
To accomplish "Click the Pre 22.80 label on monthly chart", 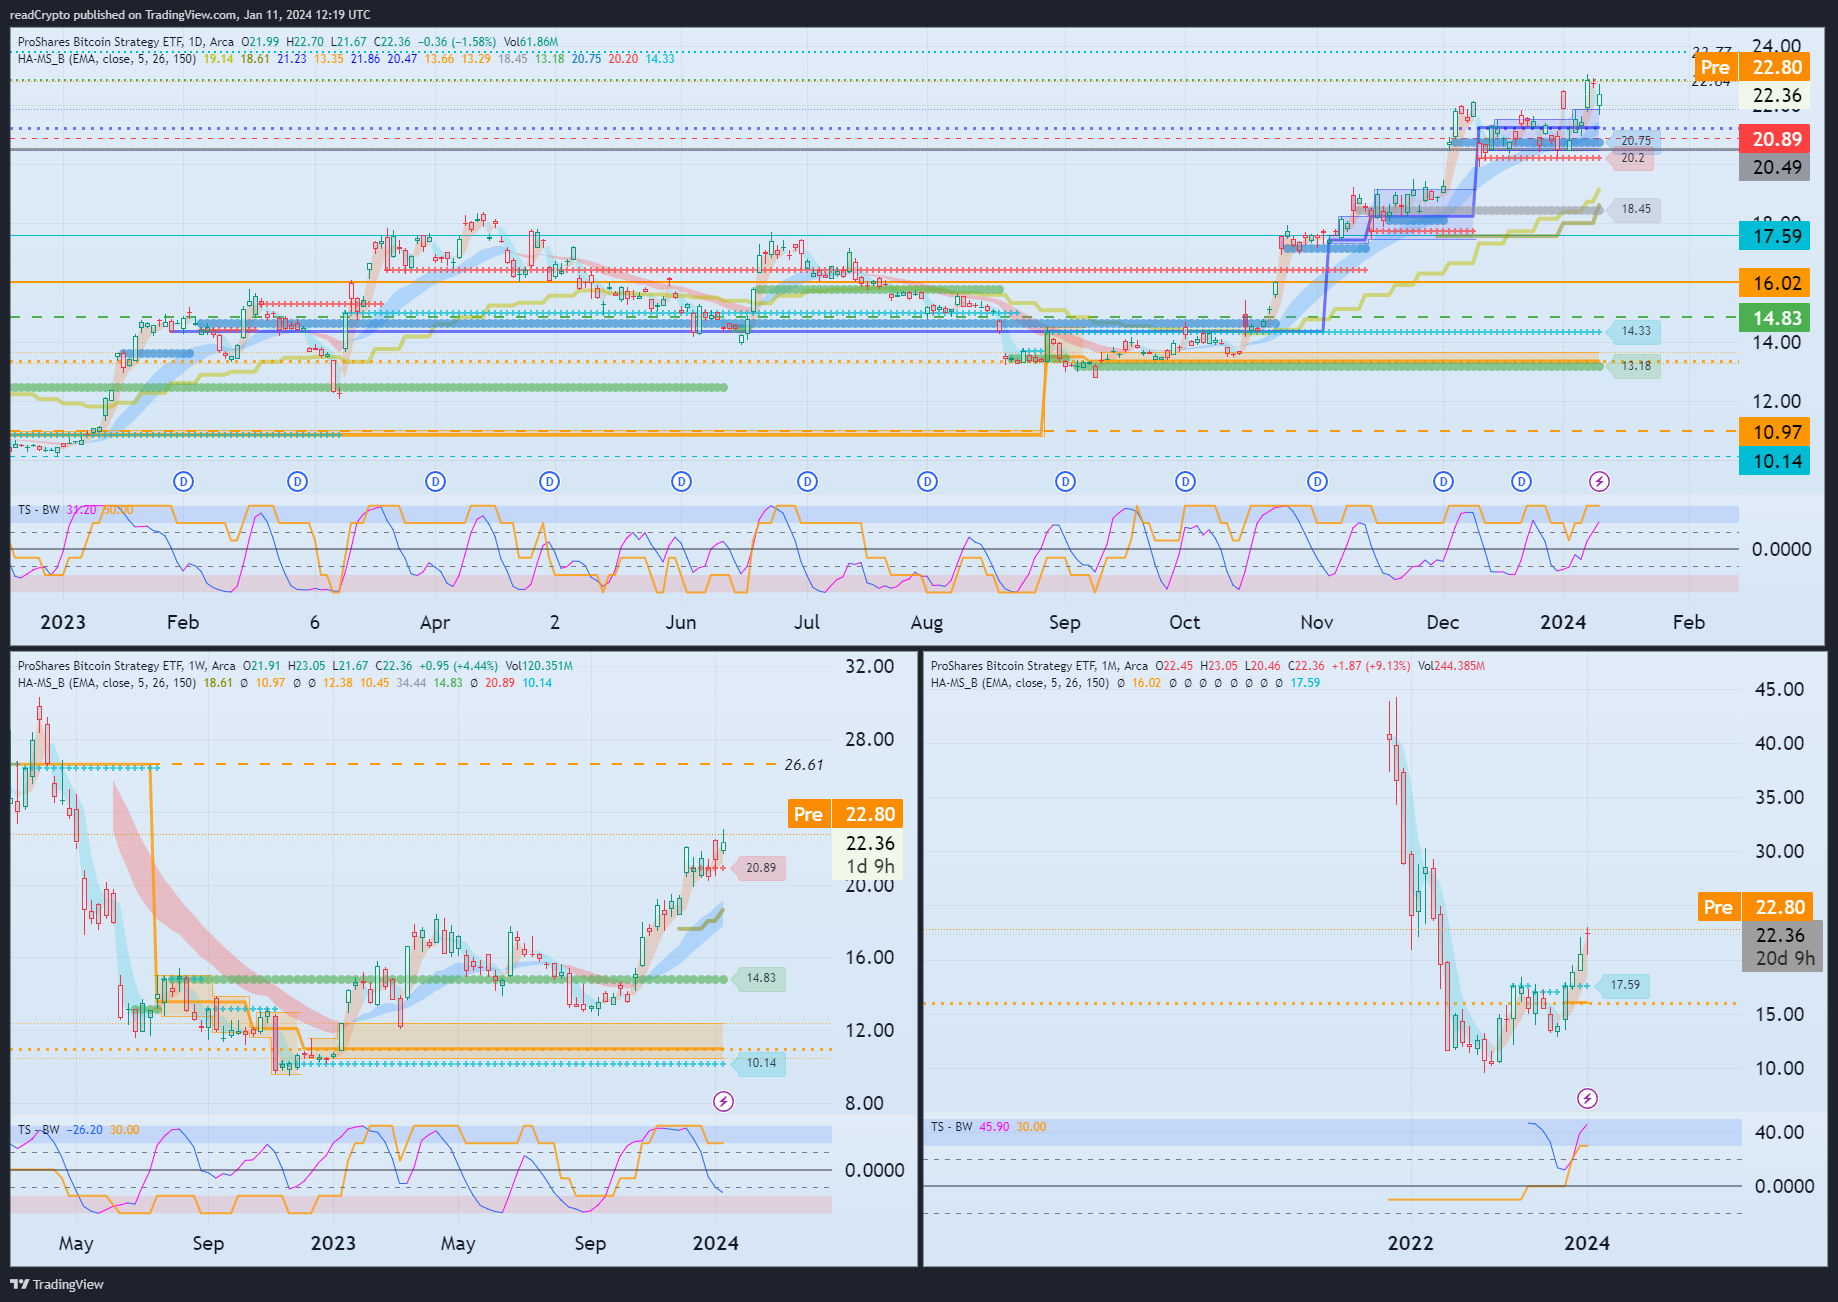I will tap(1755, 907).
